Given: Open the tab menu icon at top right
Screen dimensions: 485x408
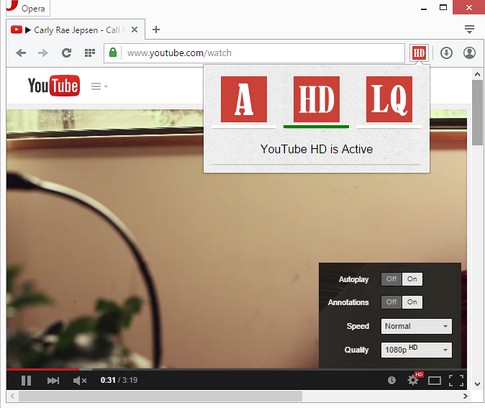Looking at the screenshot, I should (469, 29).
